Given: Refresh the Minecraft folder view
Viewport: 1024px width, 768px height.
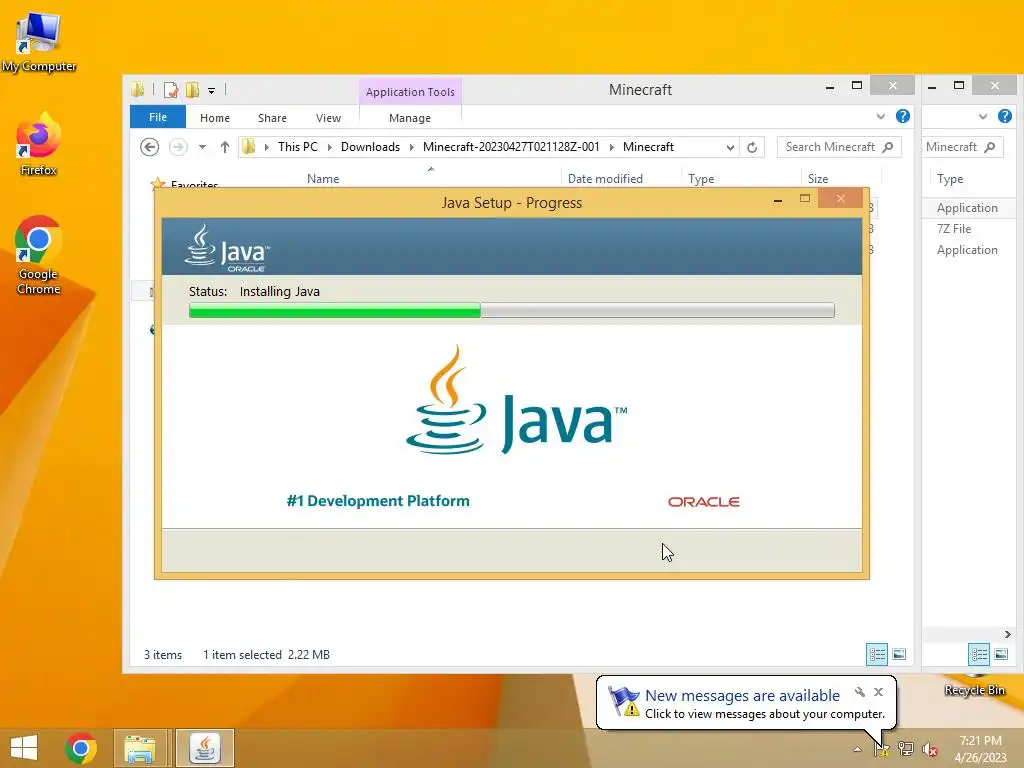Looking at the screenshot, I should pos(752,147).
